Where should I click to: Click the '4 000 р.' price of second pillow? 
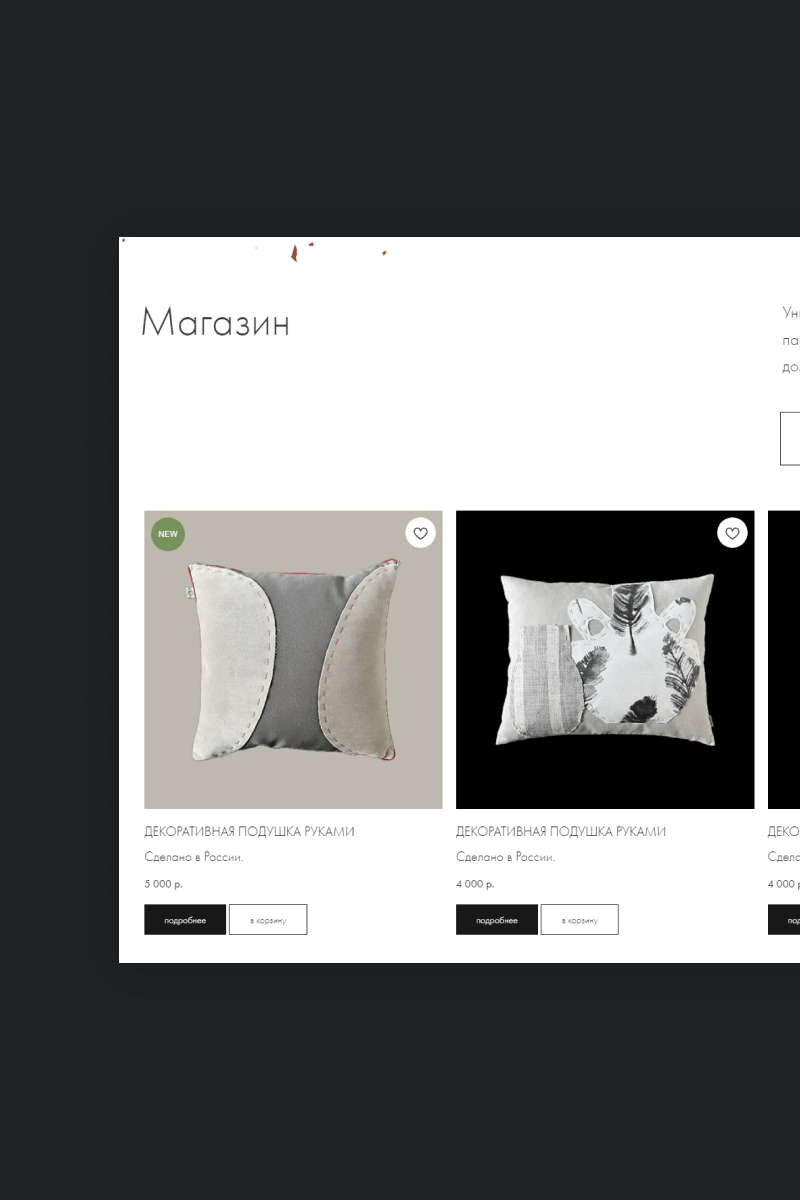[x=475, y=884]
